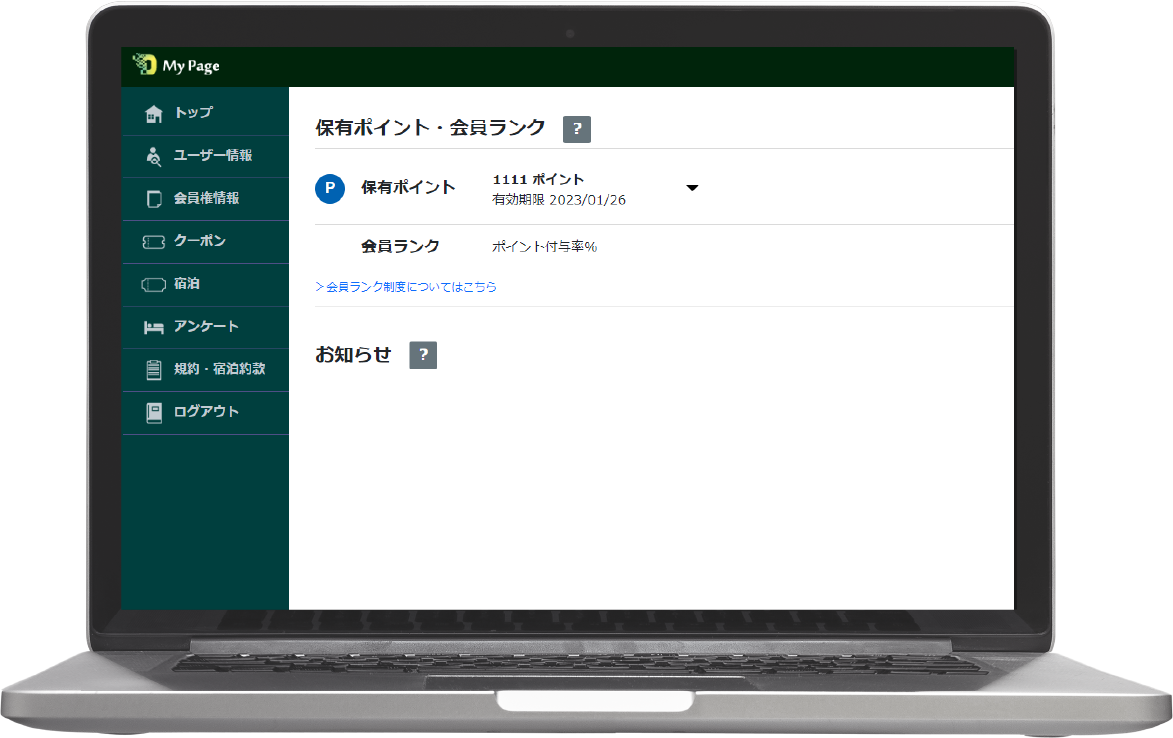
Task: Click the 会員ランク row label
Action: [400, 246]
